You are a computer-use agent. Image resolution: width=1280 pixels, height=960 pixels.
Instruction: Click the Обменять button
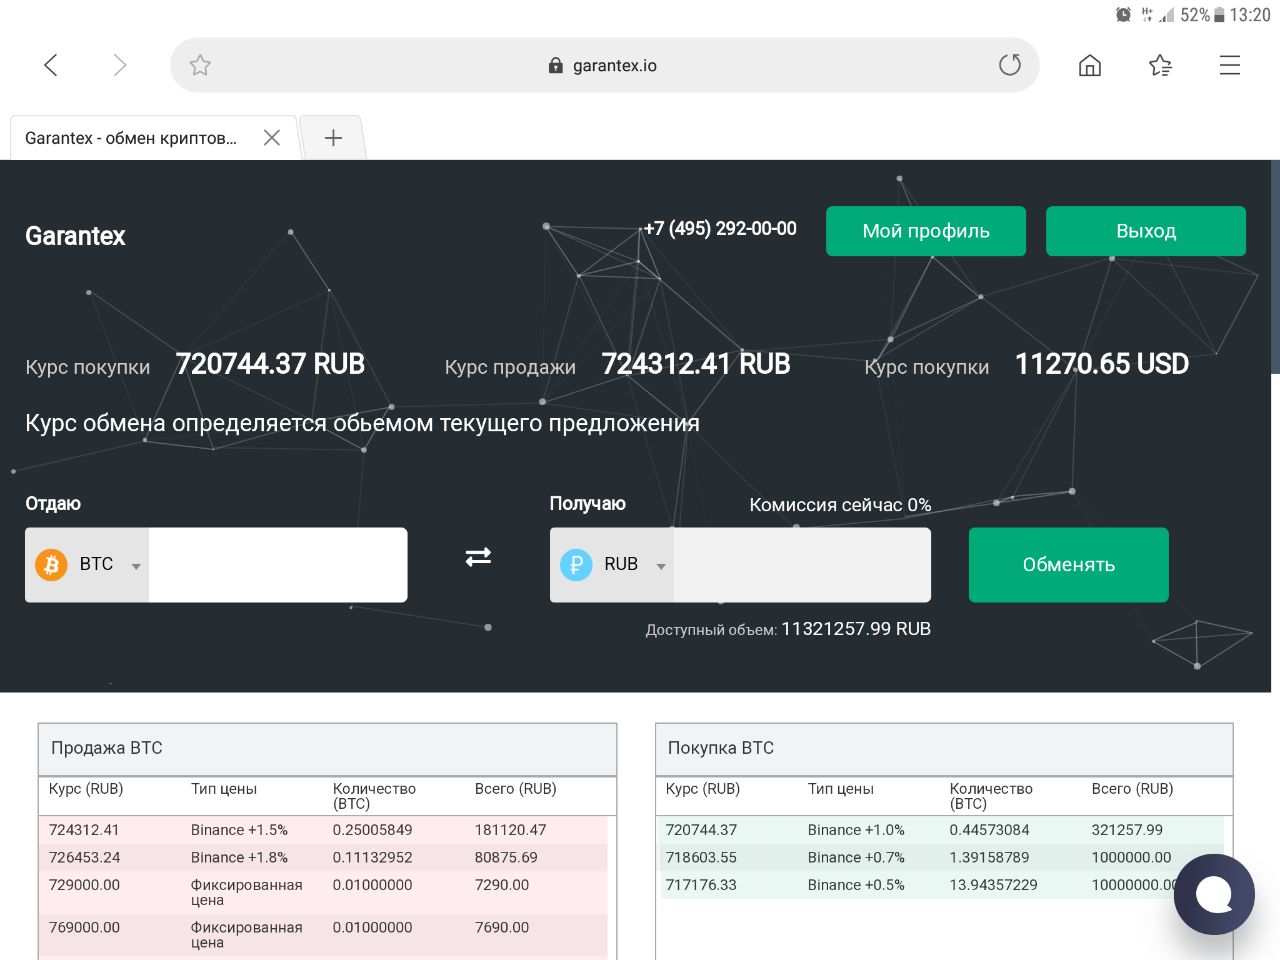[1068, 565]
